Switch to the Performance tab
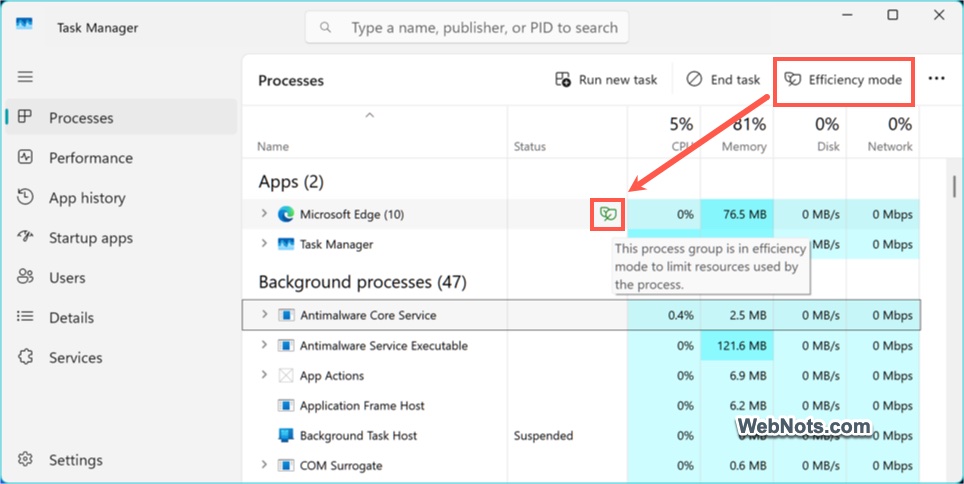Screen dimensions: 964x484 [x=120, y=157]
